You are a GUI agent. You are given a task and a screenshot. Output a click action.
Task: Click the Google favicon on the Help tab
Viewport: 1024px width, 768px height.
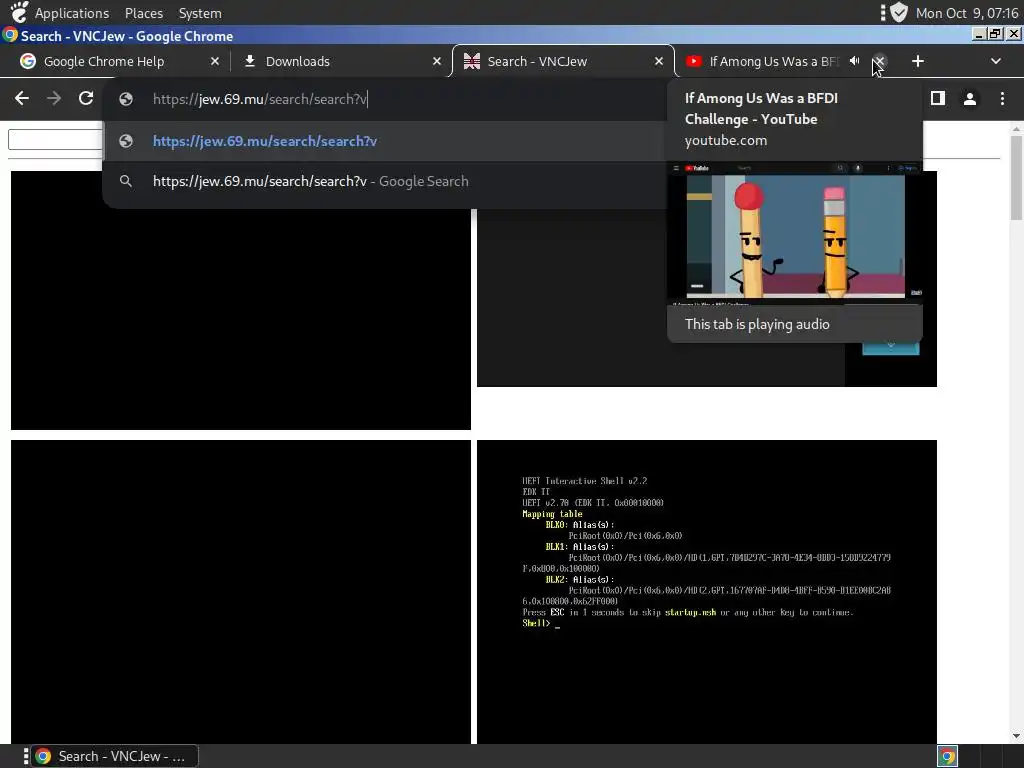pyautogui.click(x=27, y=61)
